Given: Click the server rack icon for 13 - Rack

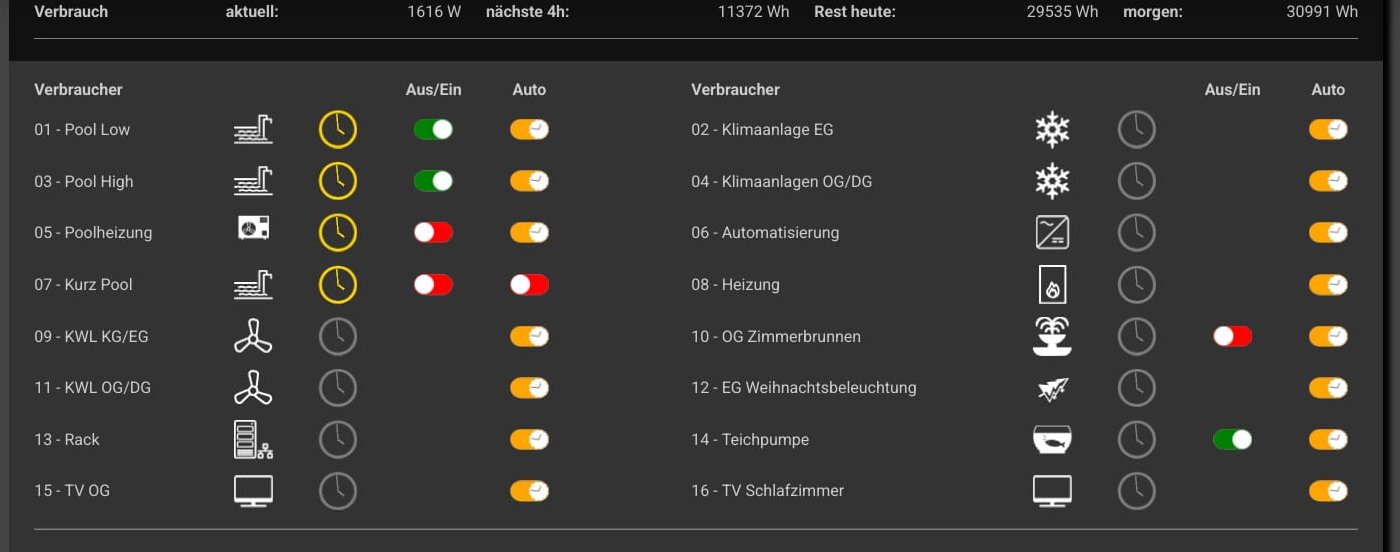Looking at the screenshot, I should [x=253, y=440].
